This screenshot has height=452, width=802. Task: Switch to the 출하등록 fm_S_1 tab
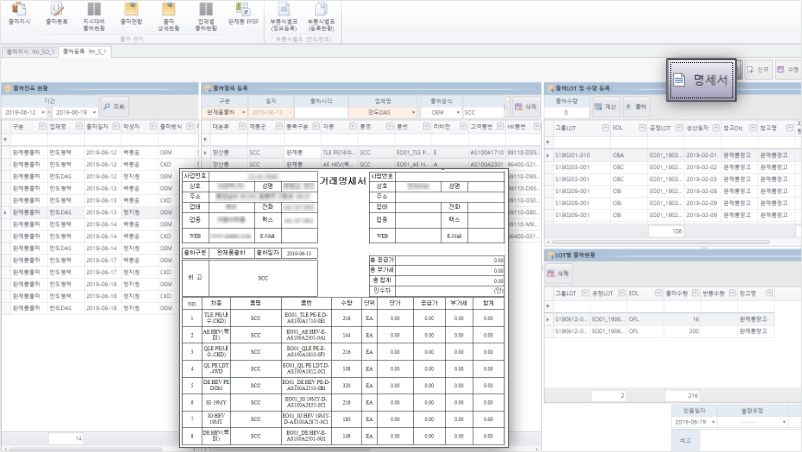pos(84,52)
